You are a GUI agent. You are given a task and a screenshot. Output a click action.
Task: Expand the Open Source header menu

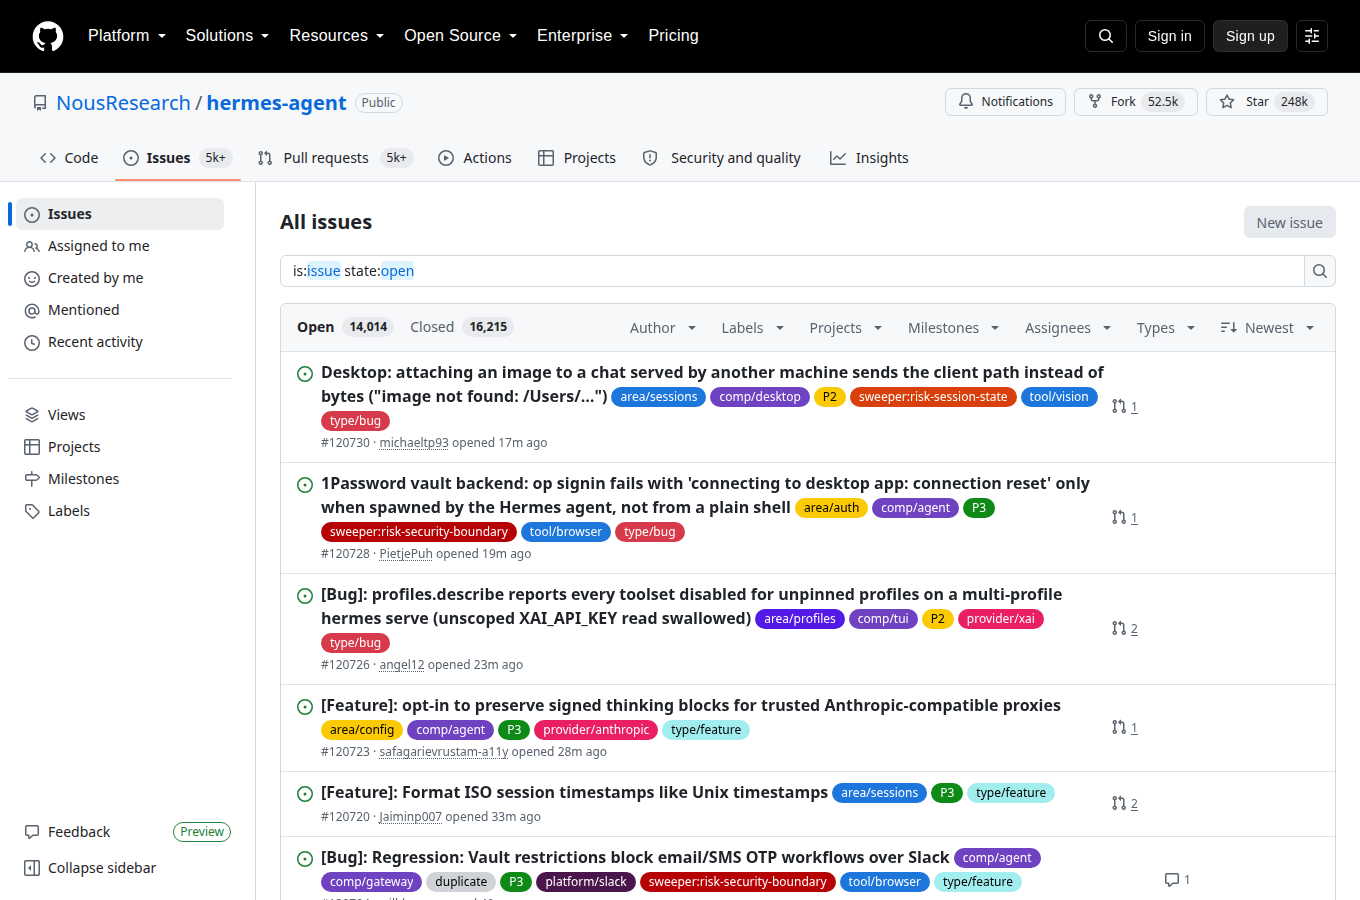pyautogui.click(x=460, y=36)
